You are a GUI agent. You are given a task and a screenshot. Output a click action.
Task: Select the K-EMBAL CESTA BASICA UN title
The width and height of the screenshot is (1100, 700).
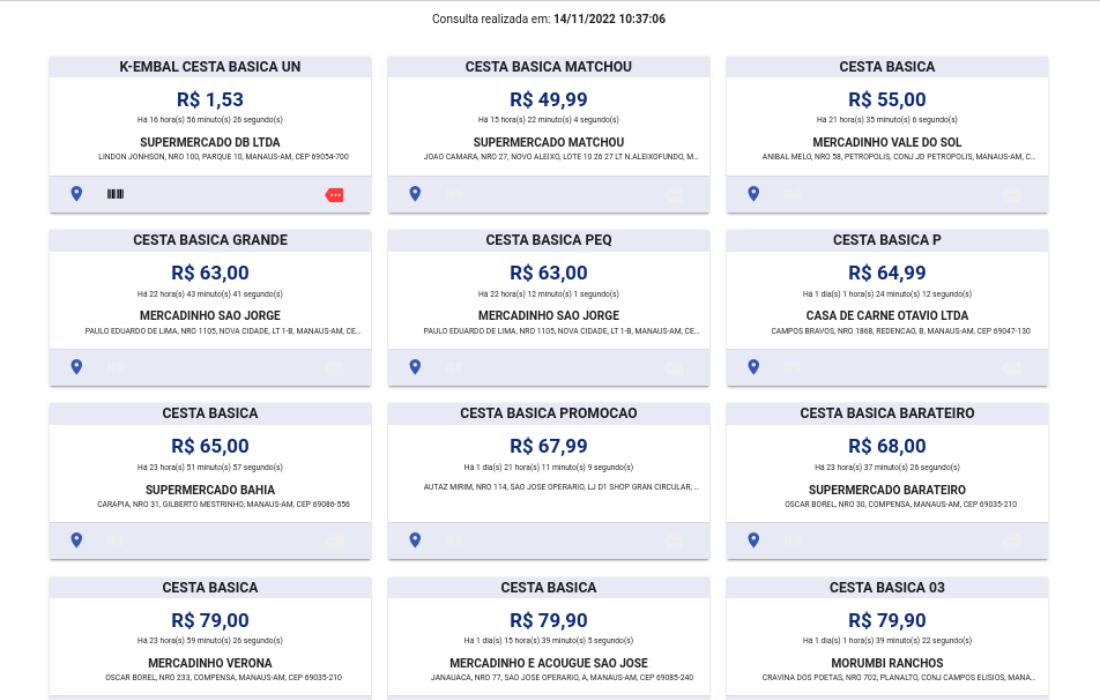210,67
